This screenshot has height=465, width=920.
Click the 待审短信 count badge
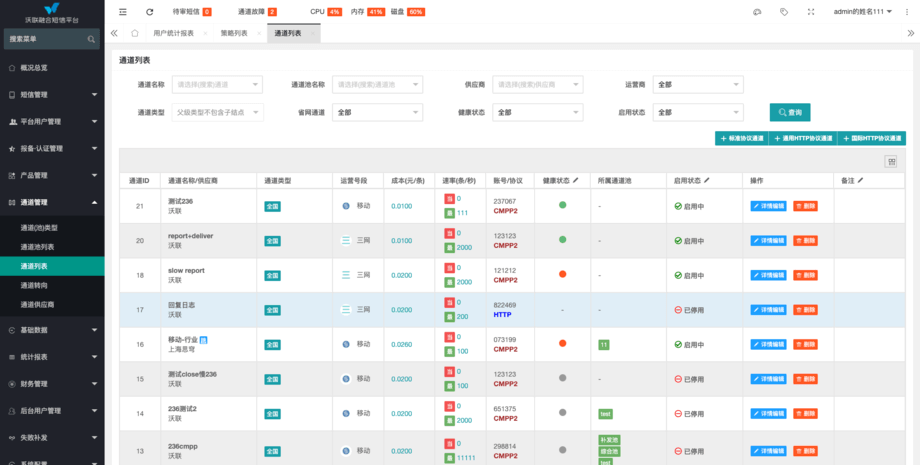(207, 12)
